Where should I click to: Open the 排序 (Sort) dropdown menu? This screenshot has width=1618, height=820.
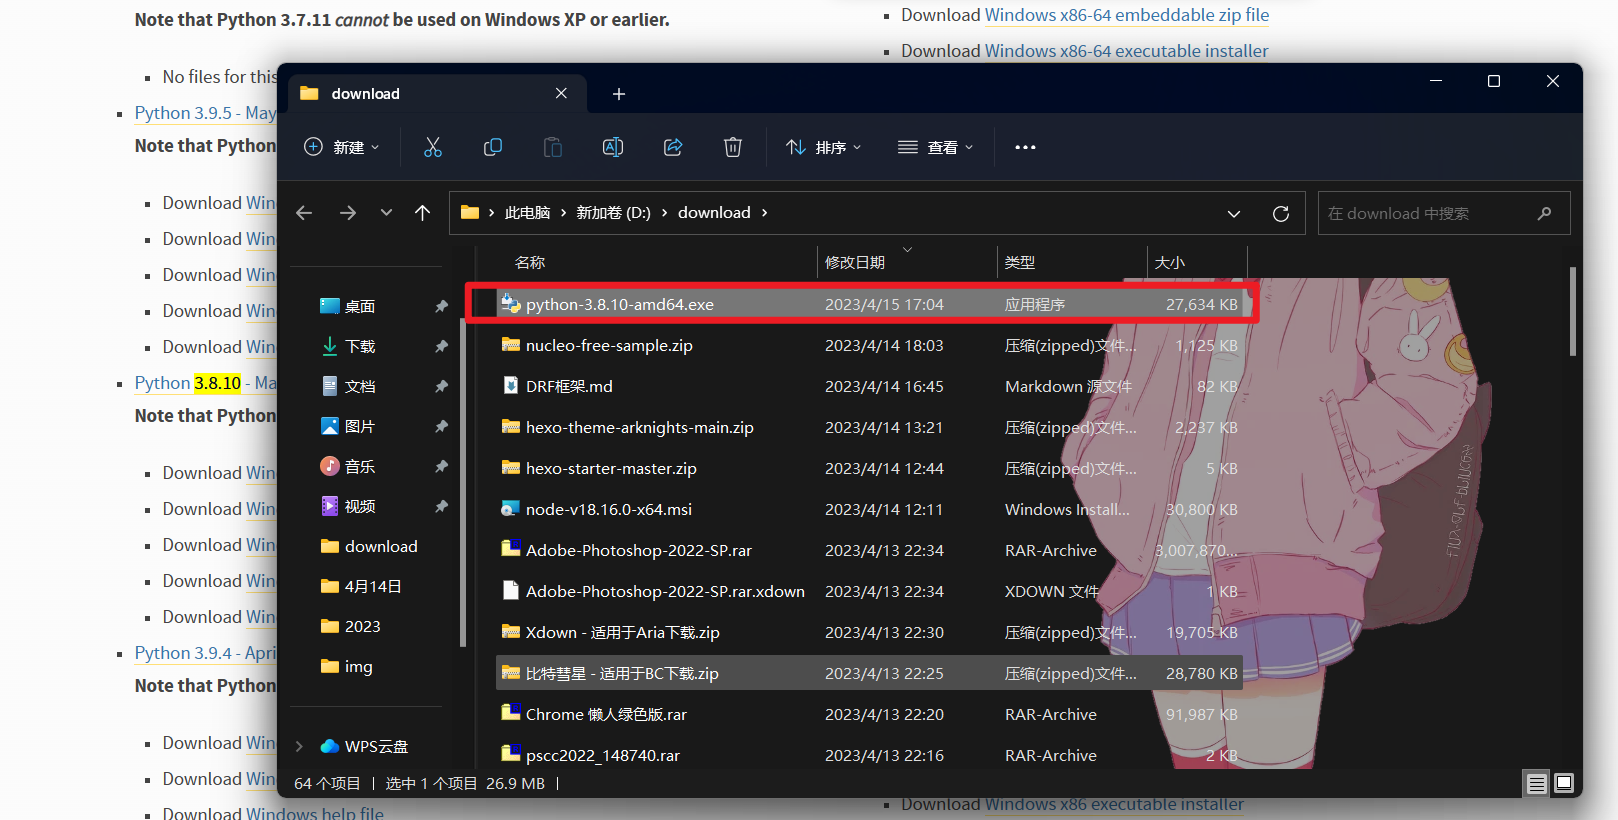[823, 147]
